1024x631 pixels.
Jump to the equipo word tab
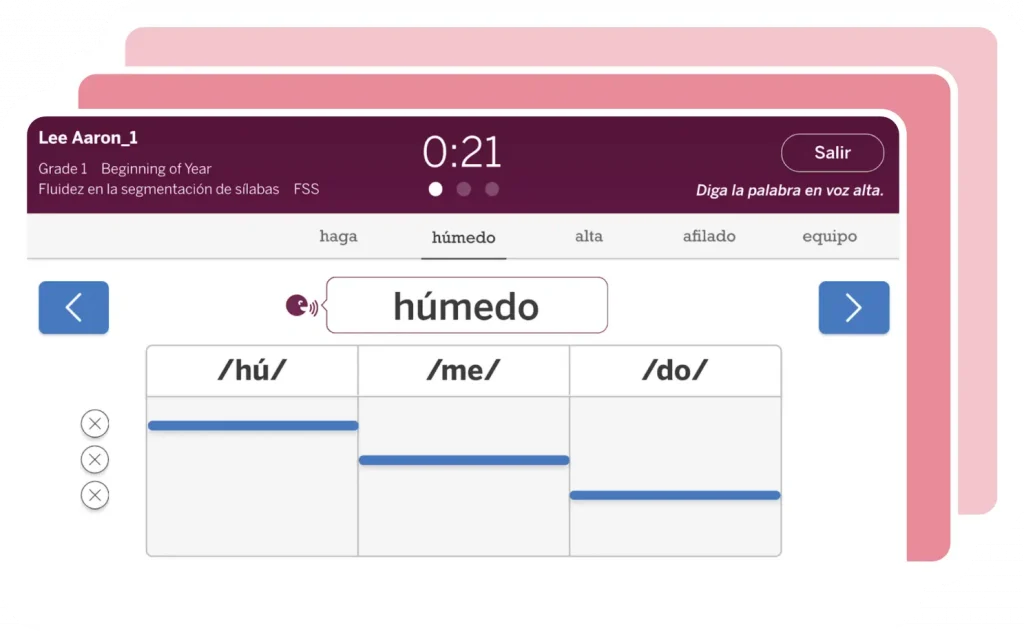coord(829,237)
